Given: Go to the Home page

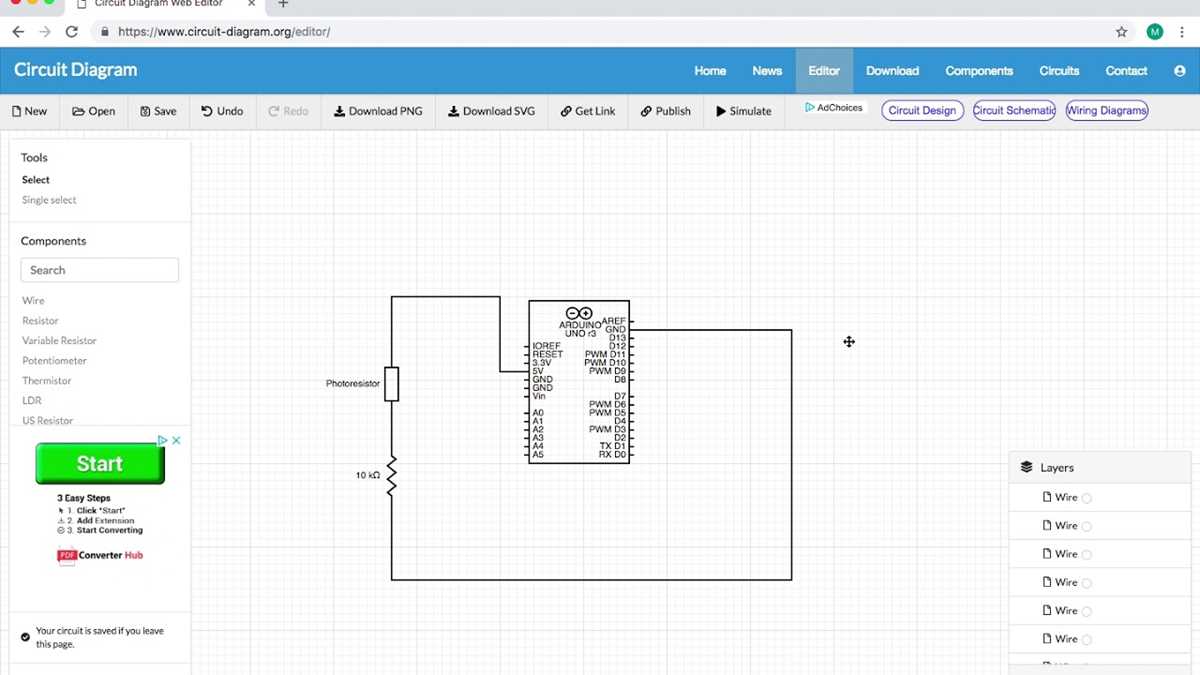Looking at the screenshot, I should (710, 71).
